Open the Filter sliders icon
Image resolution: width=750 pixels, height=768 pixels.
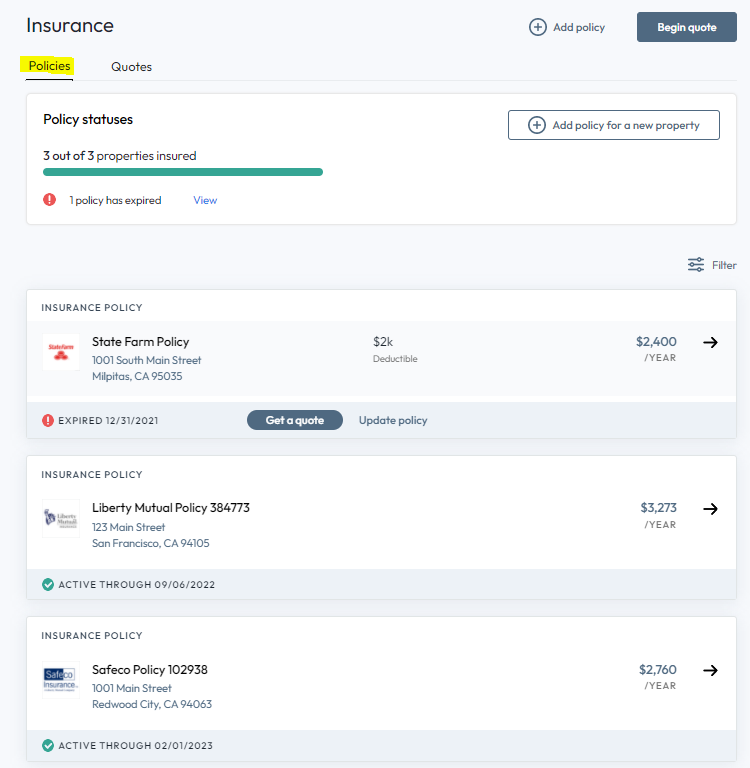pos(696,264)
